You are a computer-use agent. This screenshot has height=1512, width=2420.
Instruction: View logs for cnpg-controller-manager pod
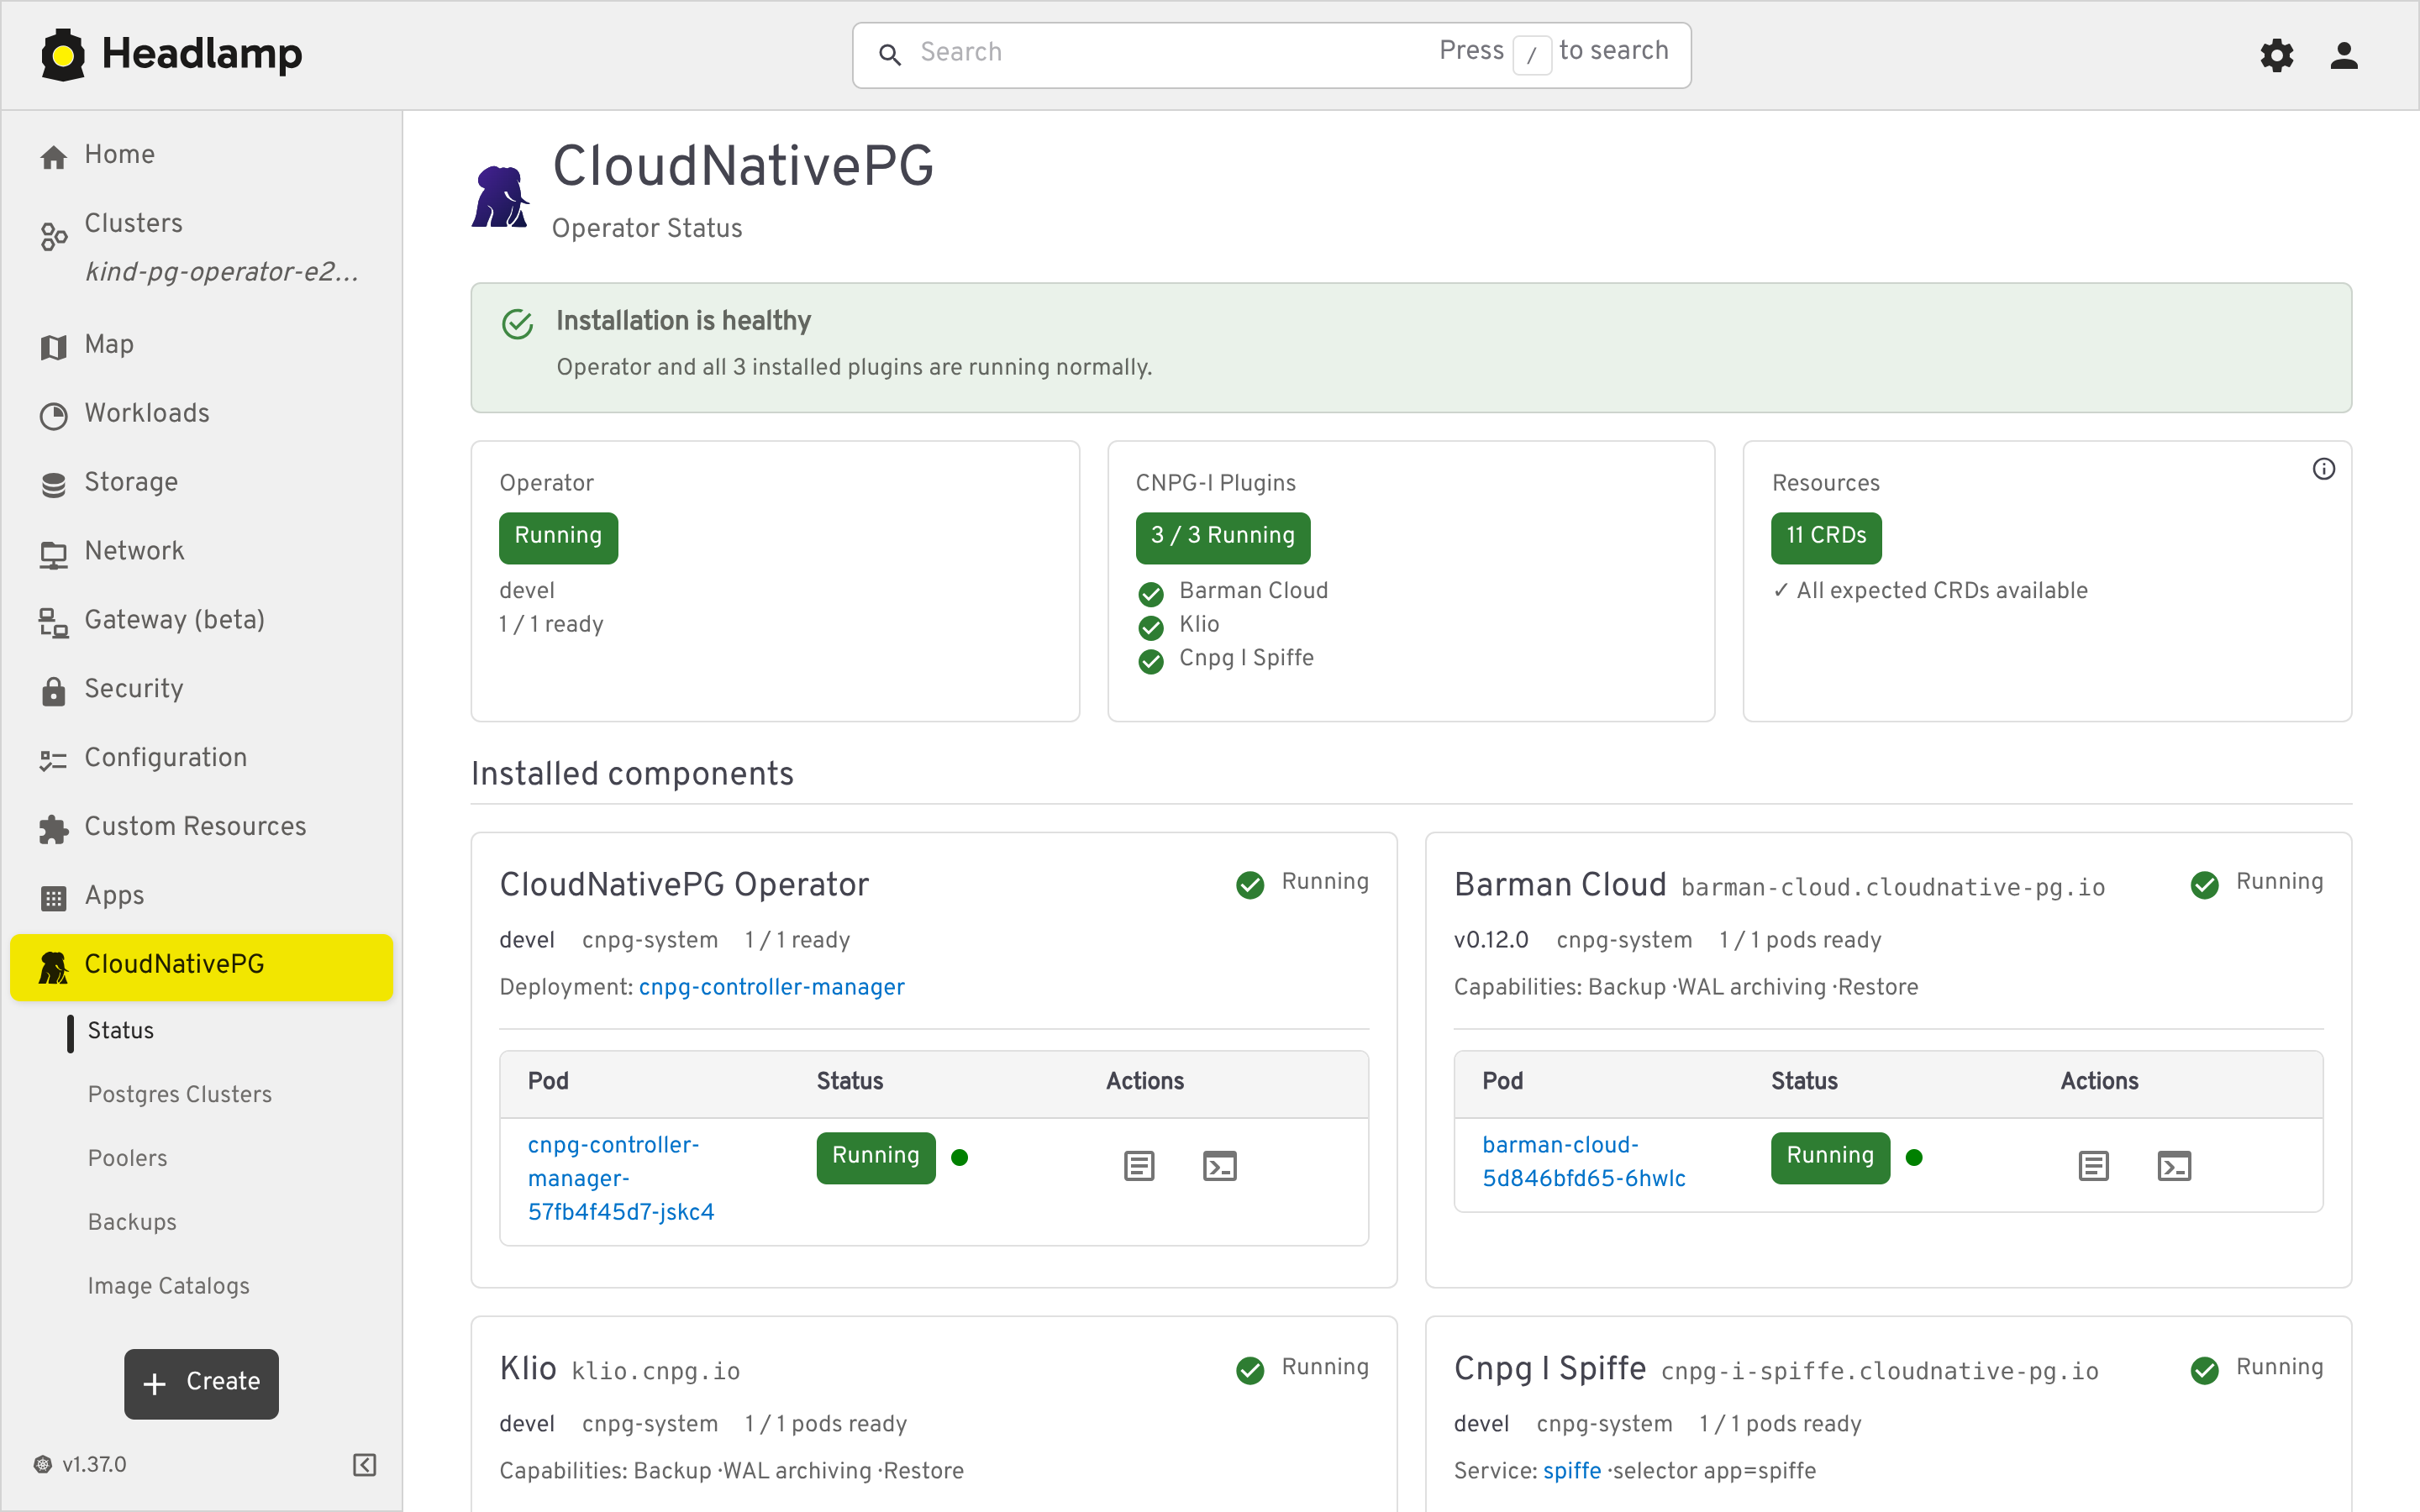(x=1139, y=1165)
